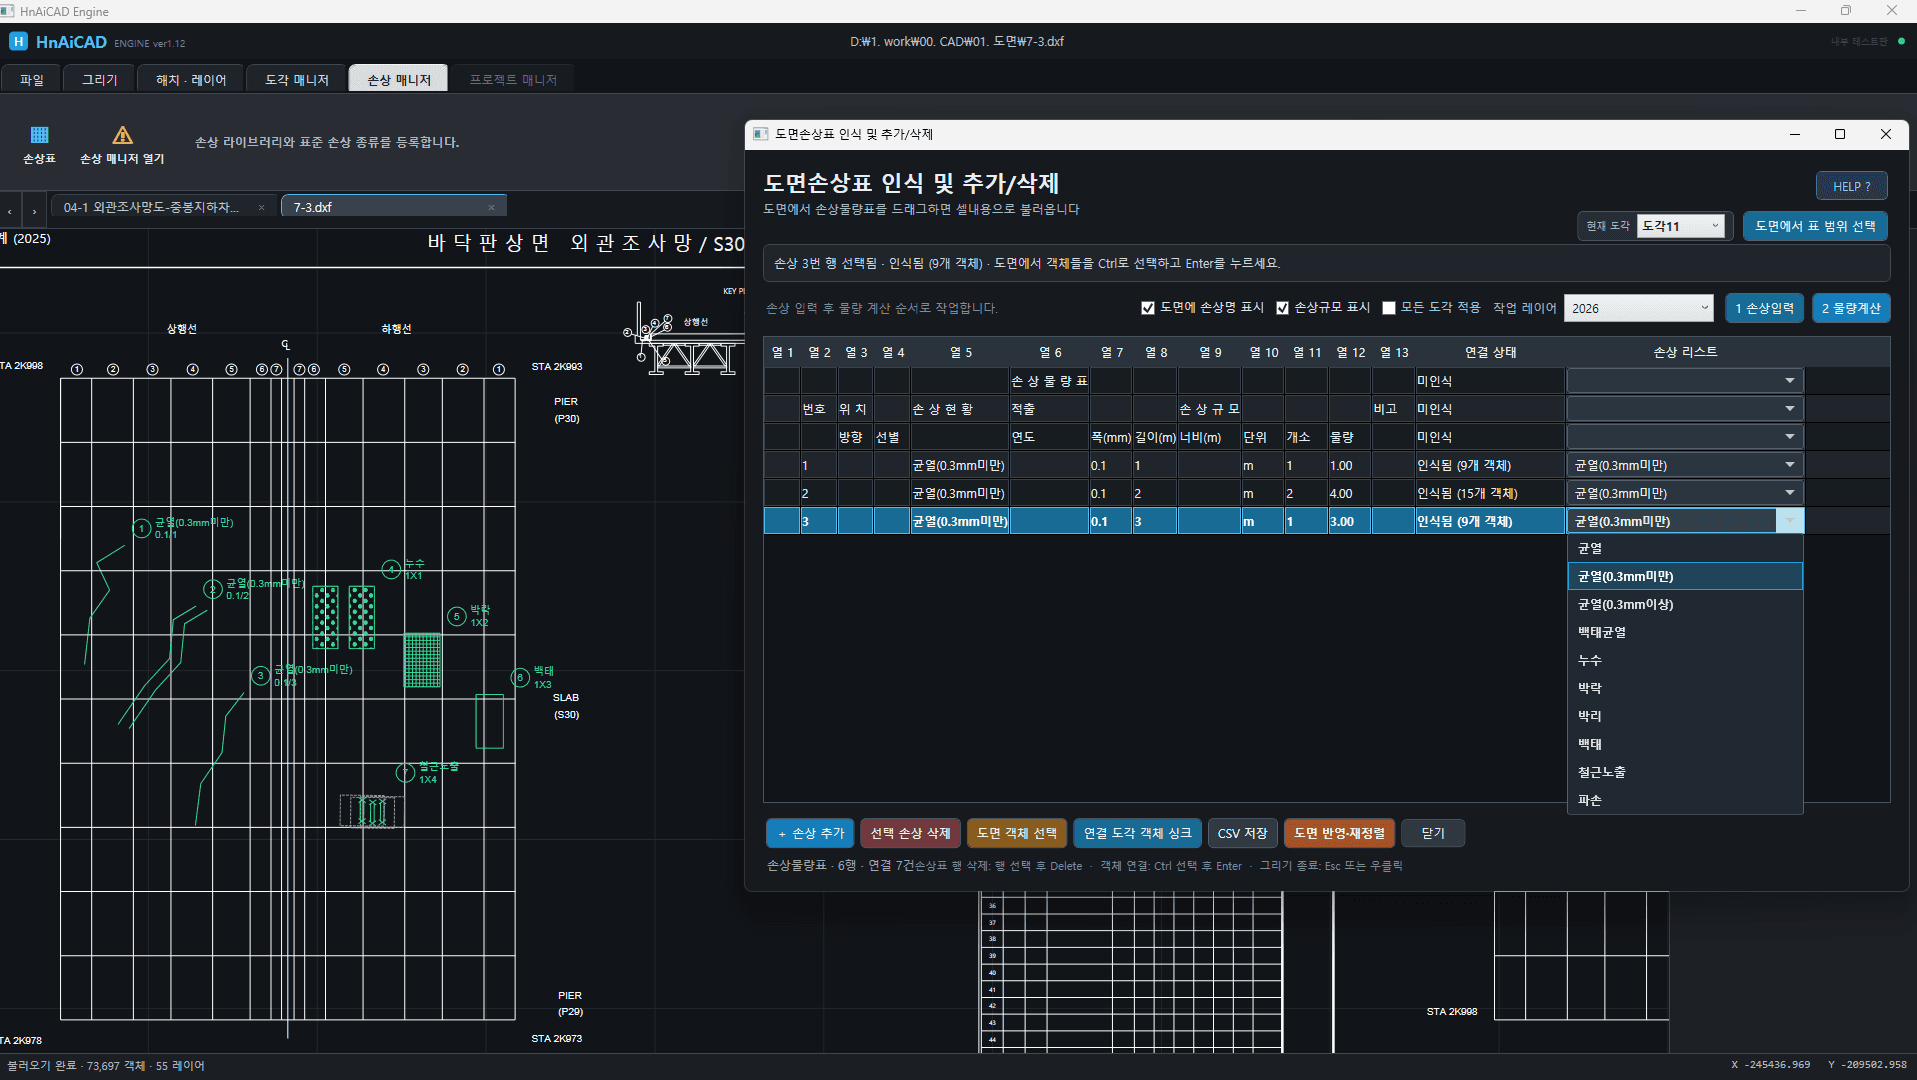Go to previous document tab arrow
This screenshot has width=1917, height=1080.
[x=10, y=211]
